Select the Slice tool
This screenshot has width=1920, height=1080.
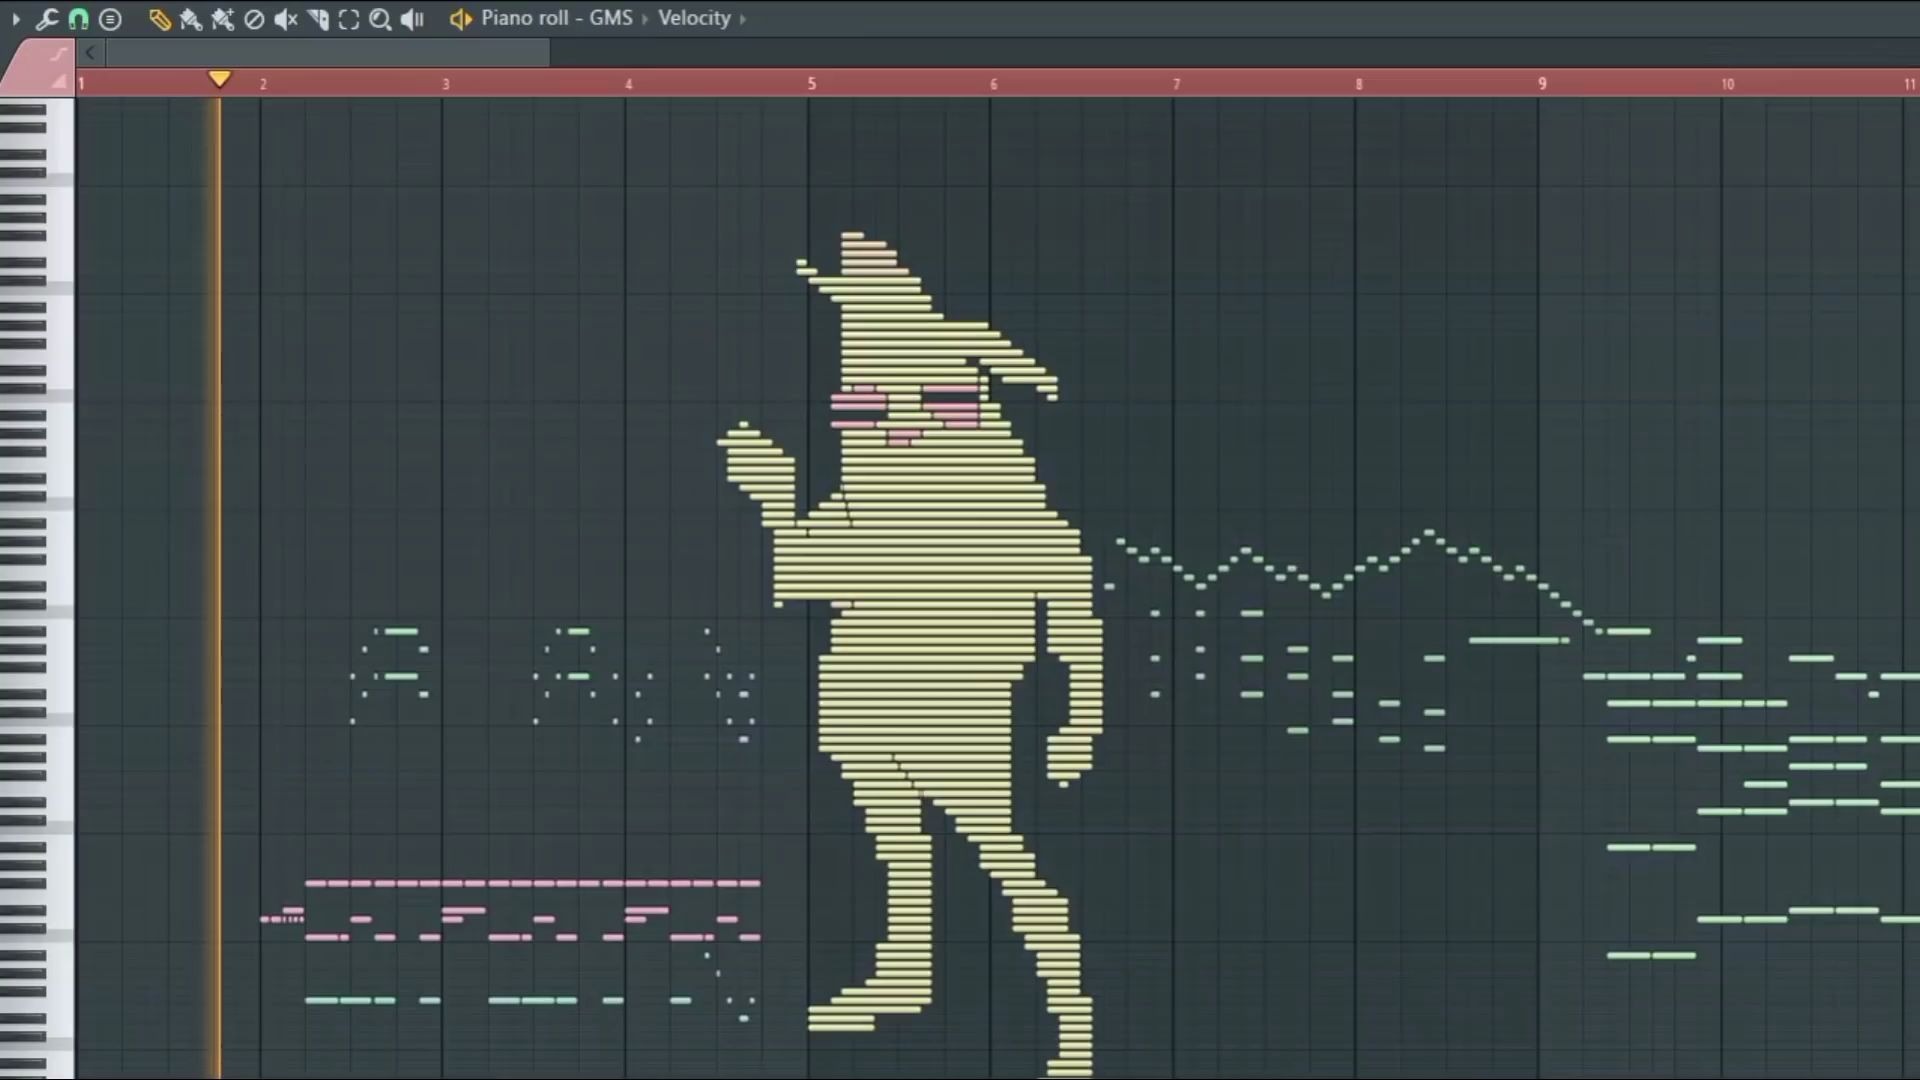[318, 19]
